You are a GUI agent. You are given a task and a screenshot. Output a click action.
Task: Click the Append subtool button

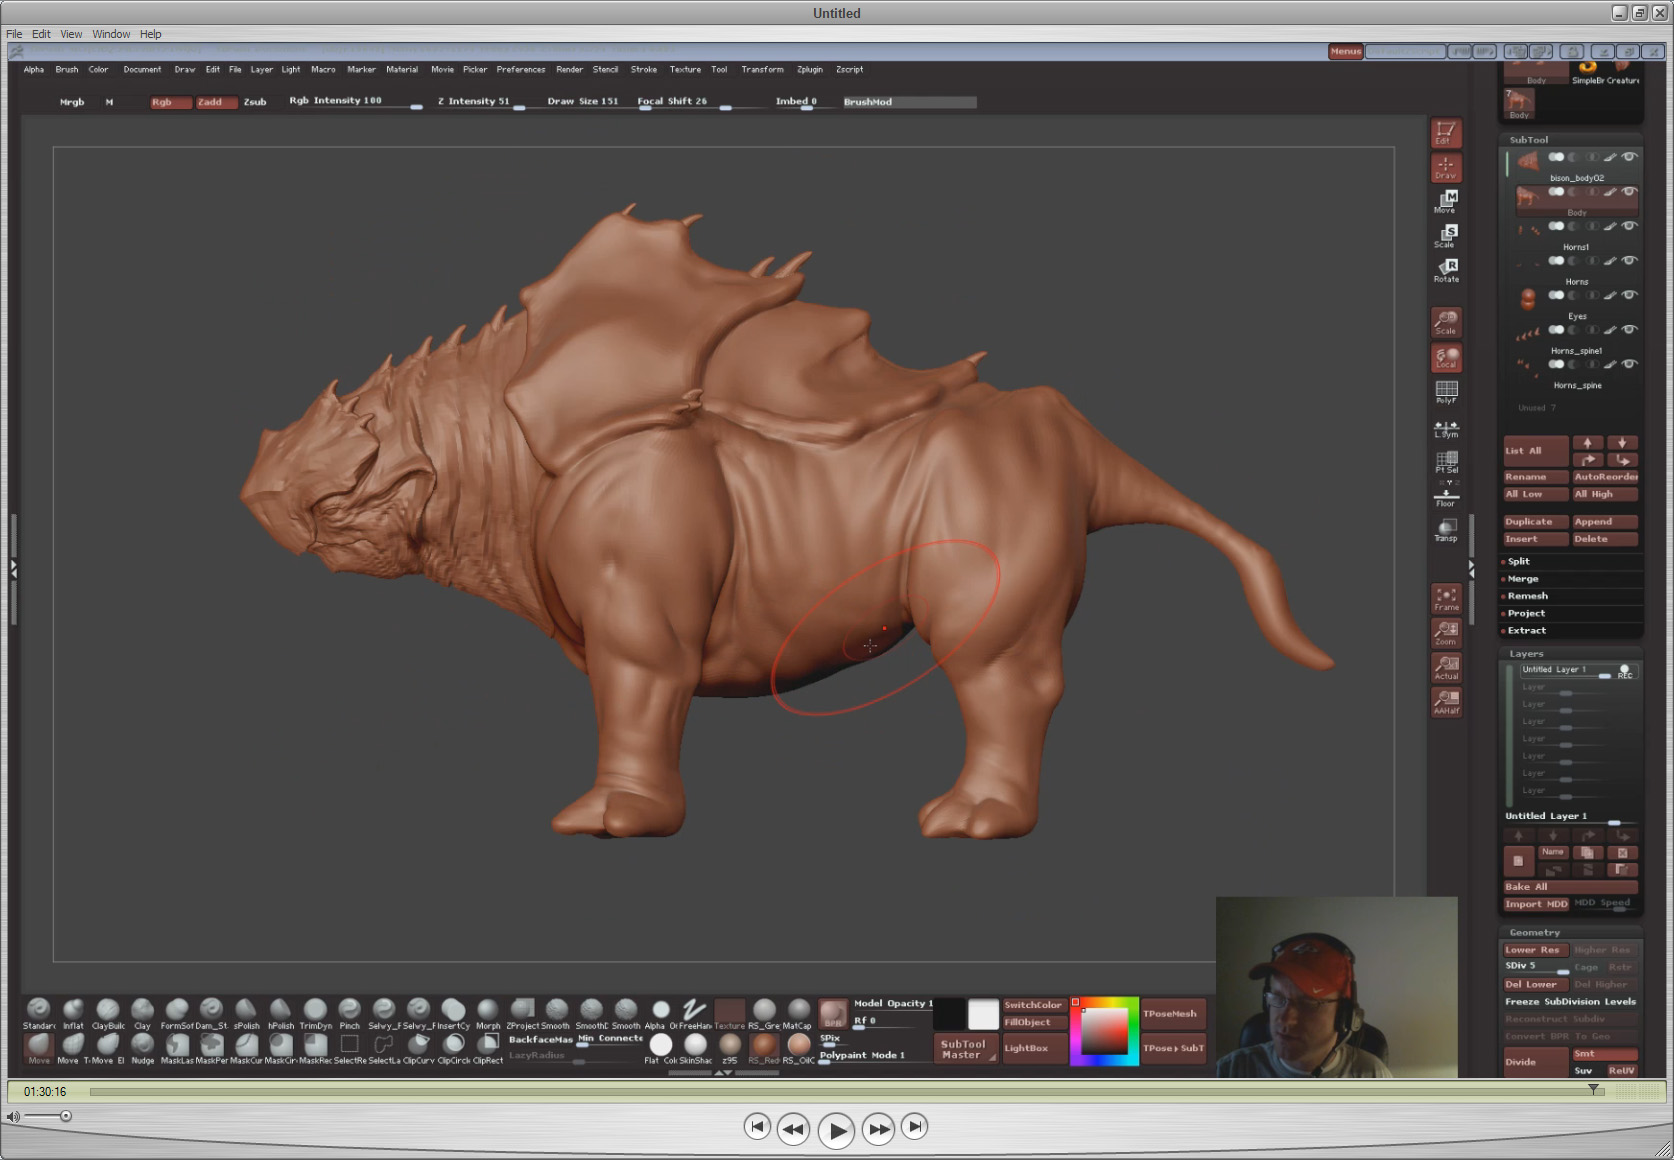click(x=1605, y=522)
